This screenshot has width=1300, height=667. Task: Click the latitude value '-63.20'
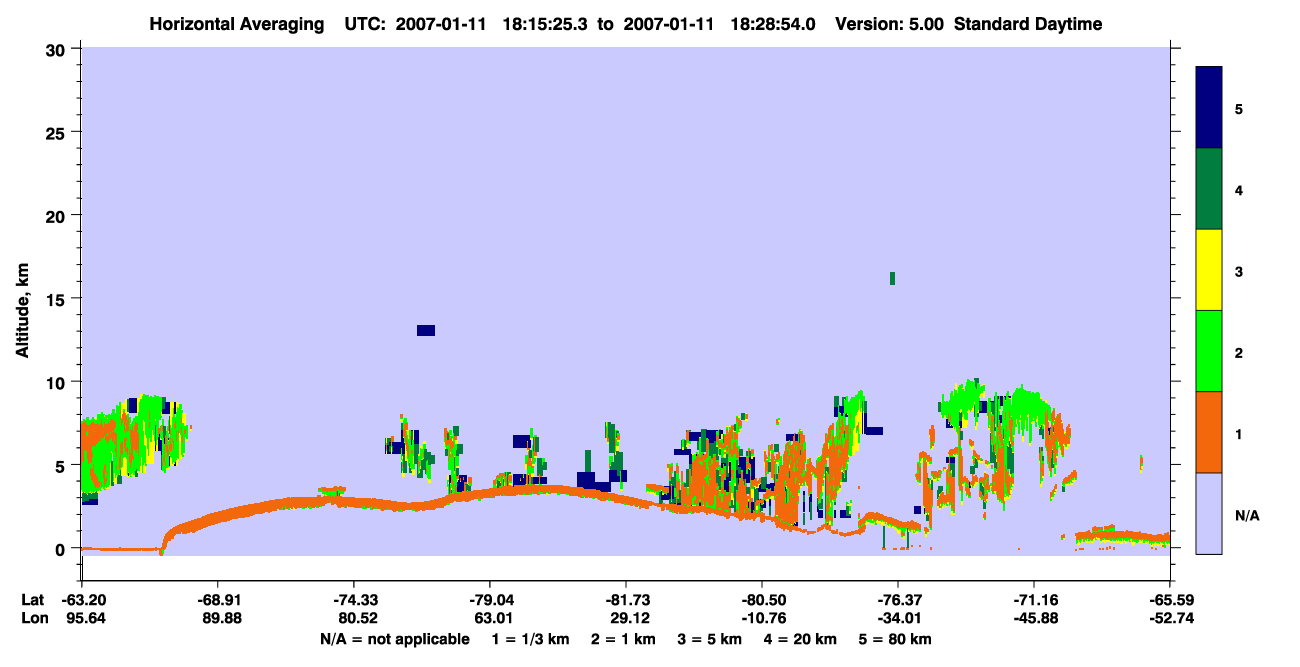pos(82,600)
